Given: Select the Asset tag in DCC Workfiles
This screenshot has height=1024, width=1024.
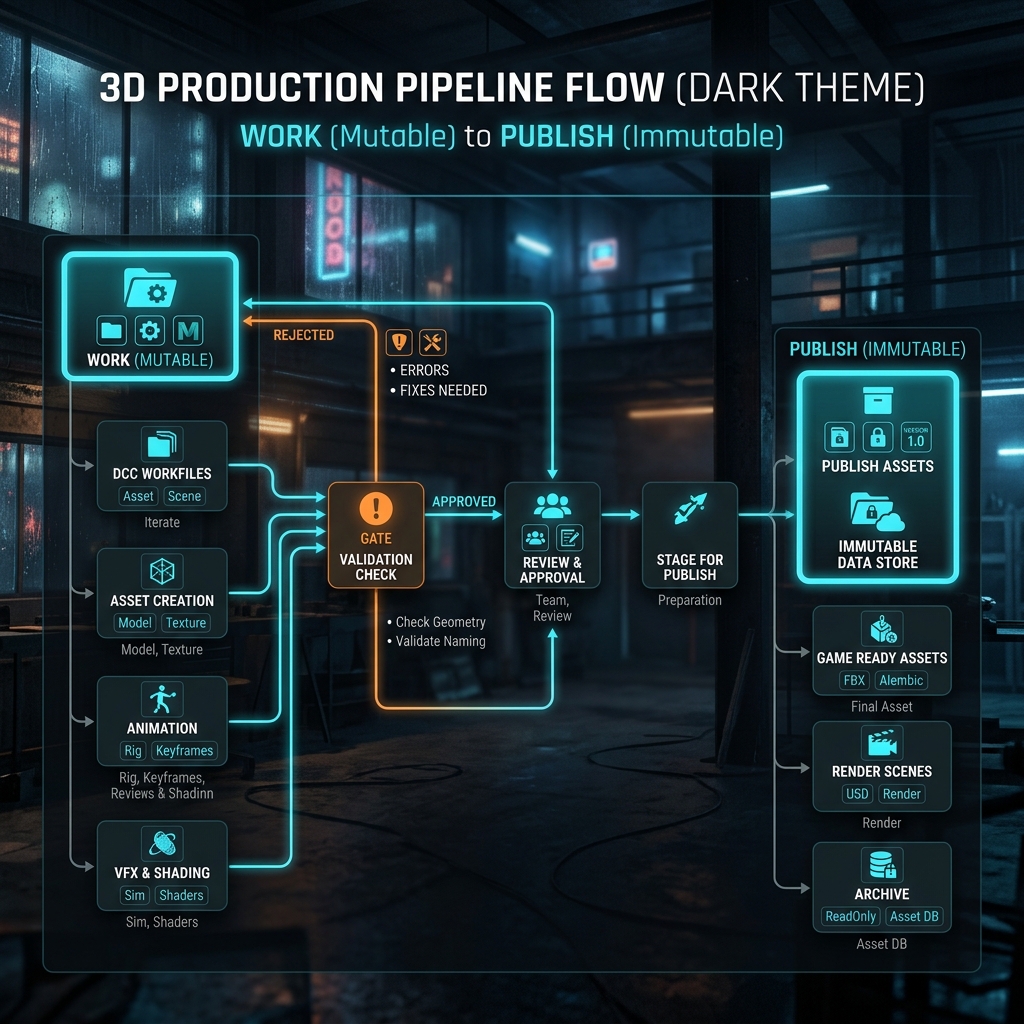Looking at the screenshot, I should click(138, 496).
